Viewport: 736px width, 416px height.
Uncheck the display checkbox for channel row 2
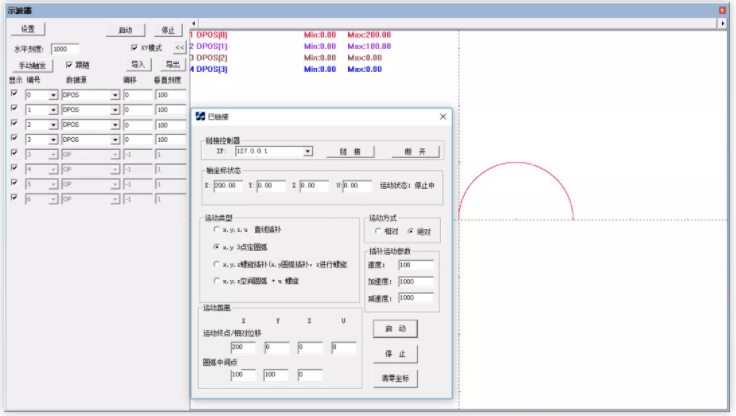pyautogui.click(x=14, y=123)
